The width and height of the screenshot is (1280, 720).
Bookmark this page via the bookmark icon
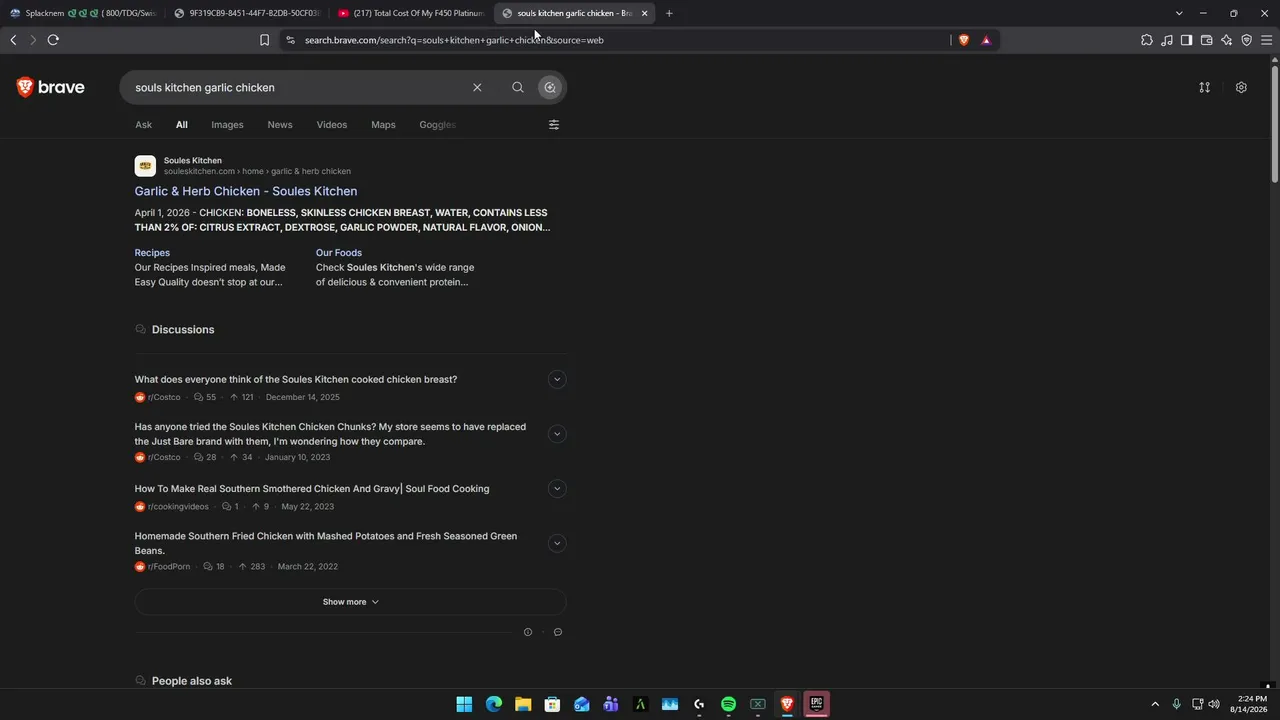tap(264, 40)
